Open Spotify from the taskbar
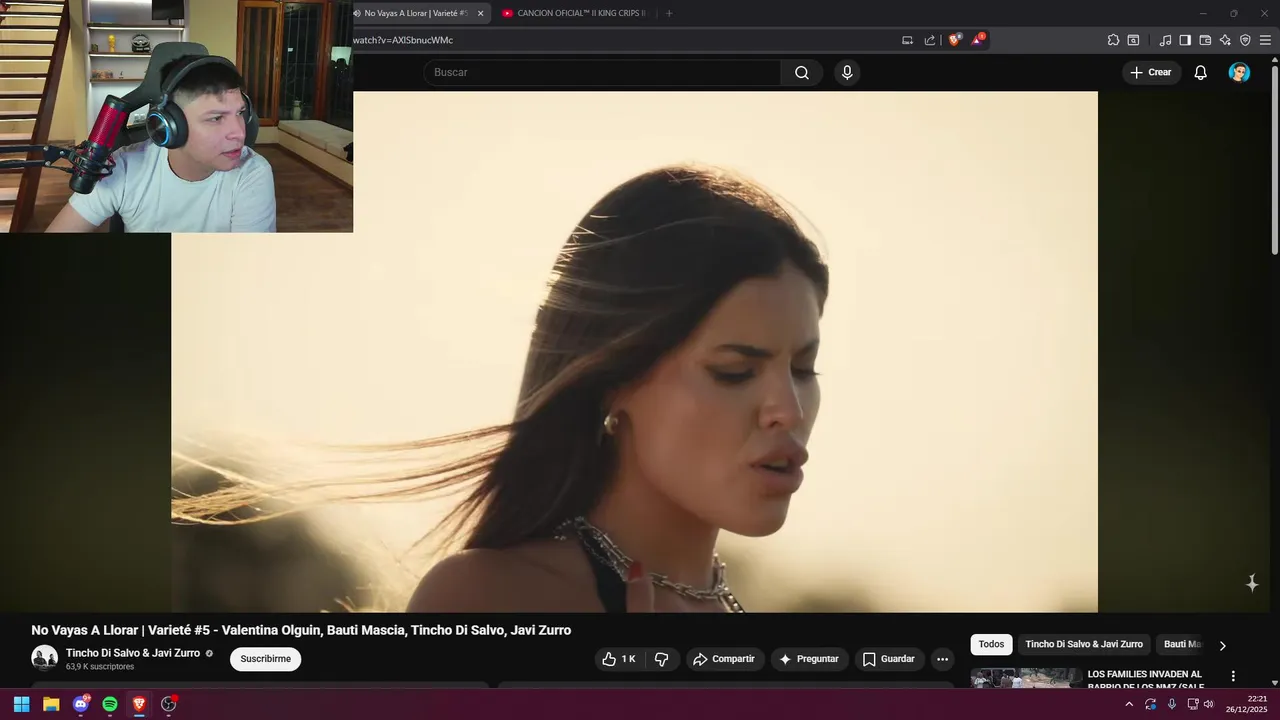The width and height of the screenshot is (1280, 720). coord(110,704)
